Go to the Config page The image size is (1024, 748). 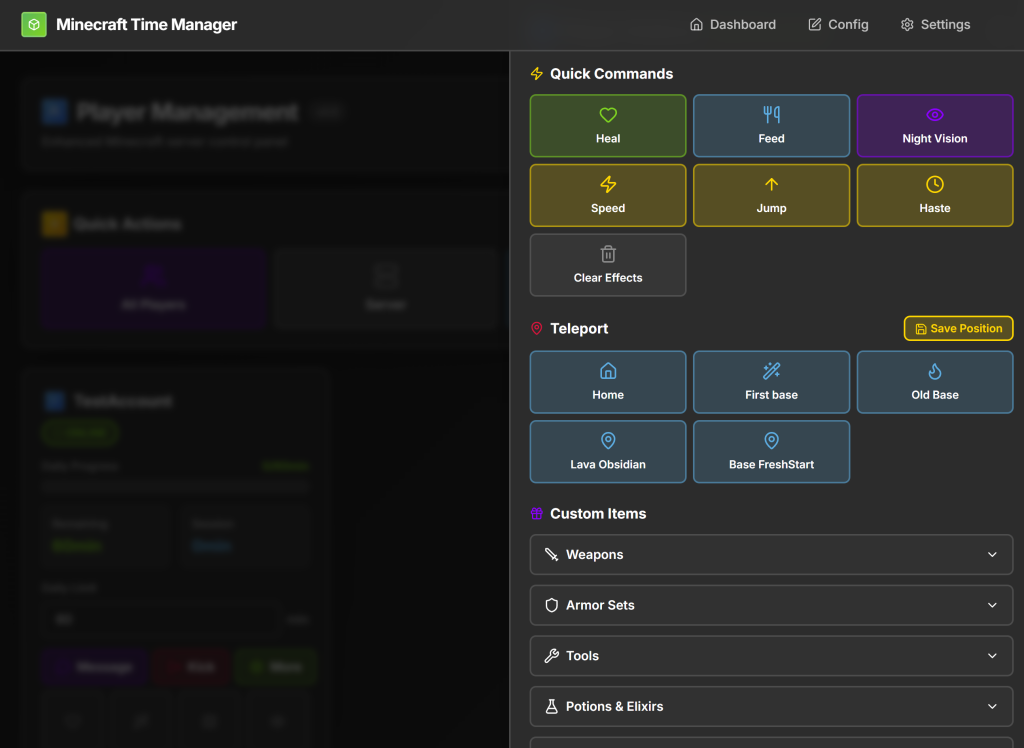[x=838, y=25]
